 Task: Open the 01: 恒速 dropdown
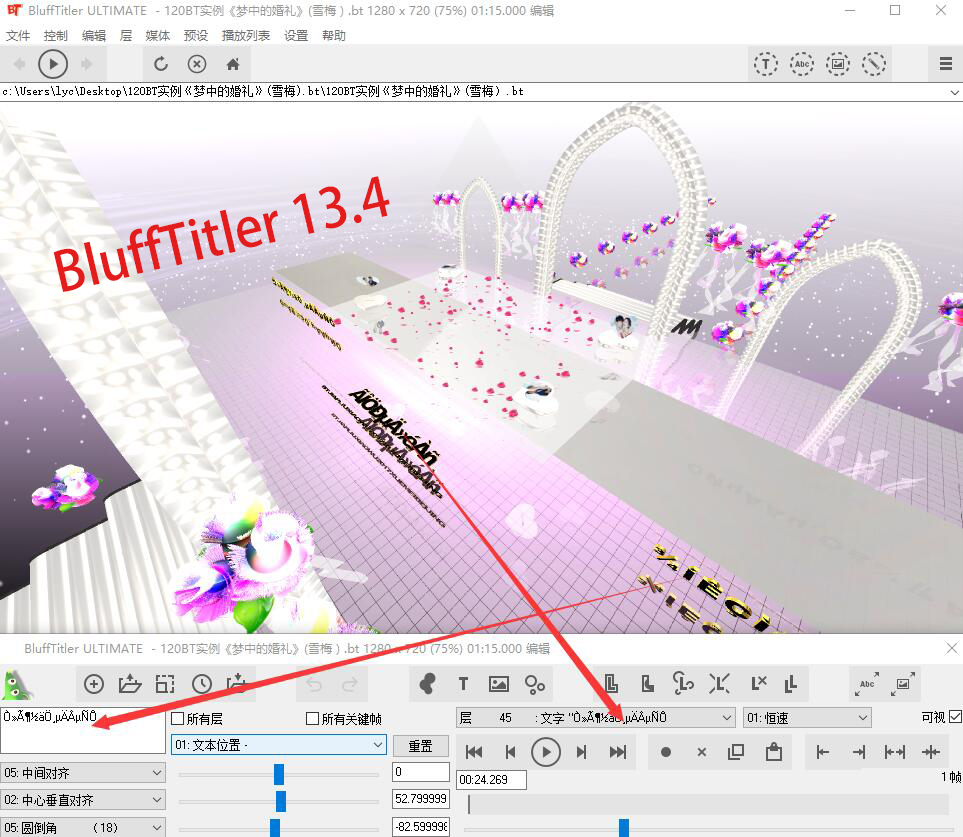[807, 717]
